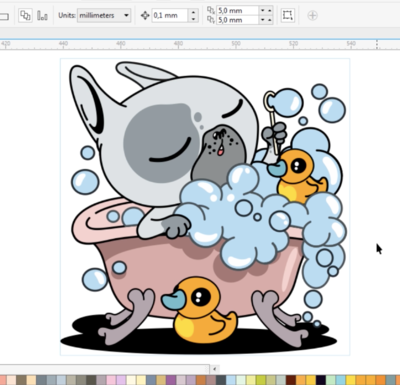This screenshot has width=400, height=385.
Task: Click the upper 5,0 mm duplicate distance field
Action: pos(237,11)
